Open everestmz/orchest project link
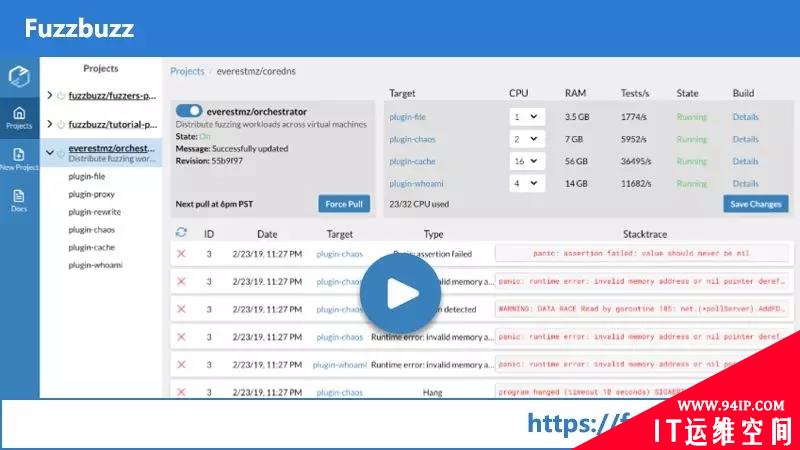This screenshot has width=800, height=450. (111, 148)
